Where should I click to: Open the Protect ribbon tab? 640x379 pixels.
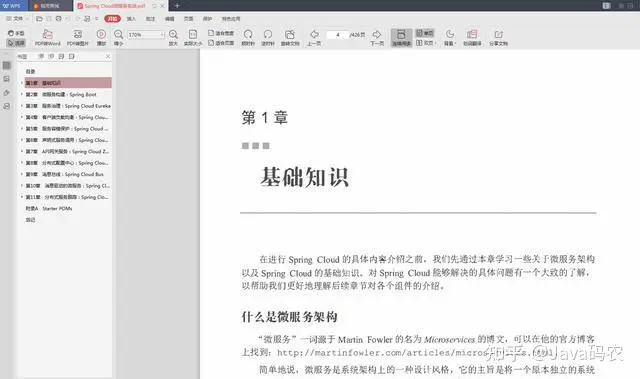pos(208,19)
